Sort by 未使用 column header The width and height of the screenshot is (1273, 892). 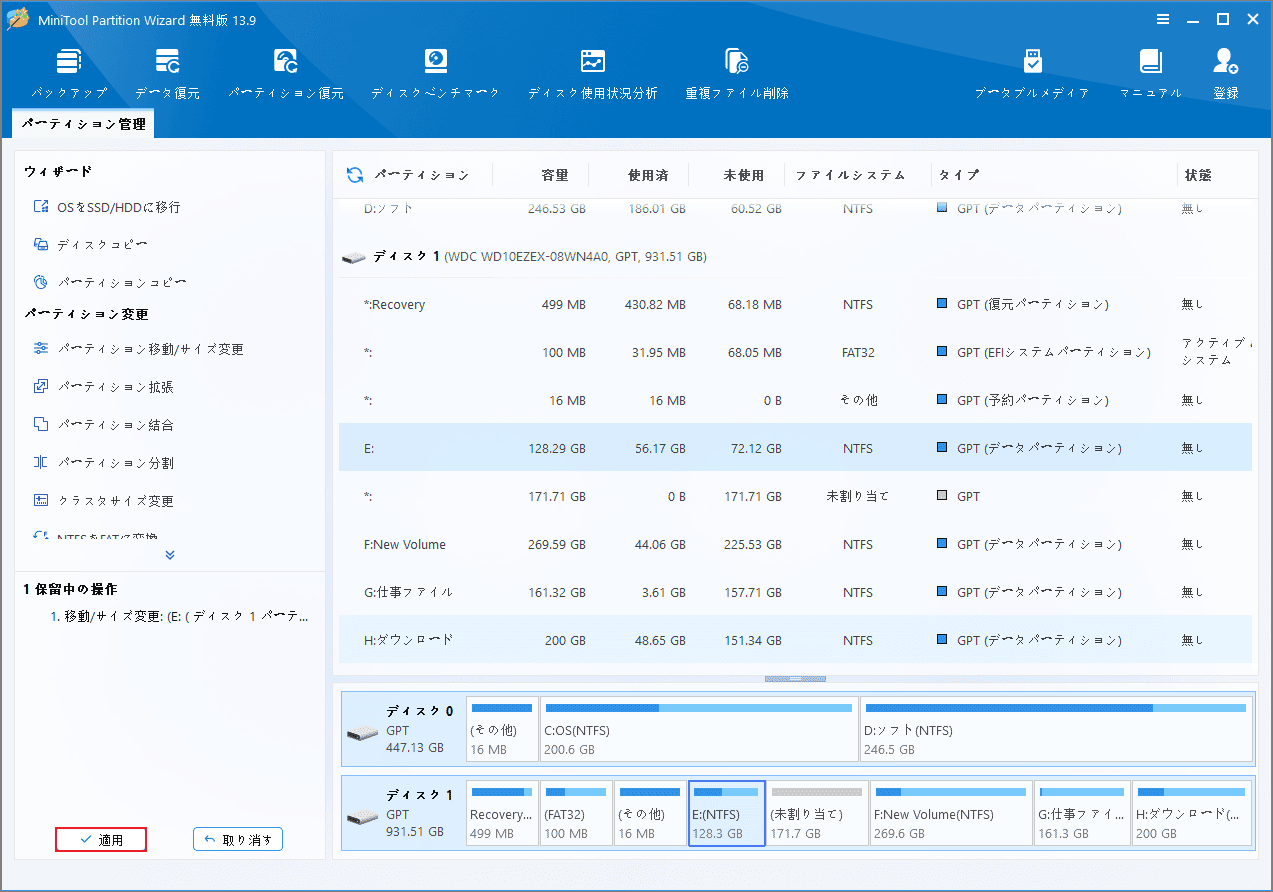pos(744,175)
